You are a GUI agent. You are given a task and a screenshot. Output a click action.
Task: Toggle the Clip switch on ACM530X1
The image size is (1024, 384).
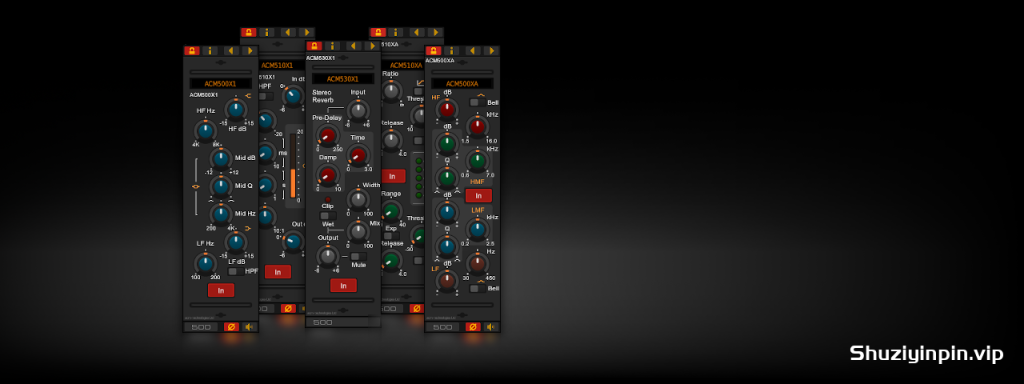[328, 216]
